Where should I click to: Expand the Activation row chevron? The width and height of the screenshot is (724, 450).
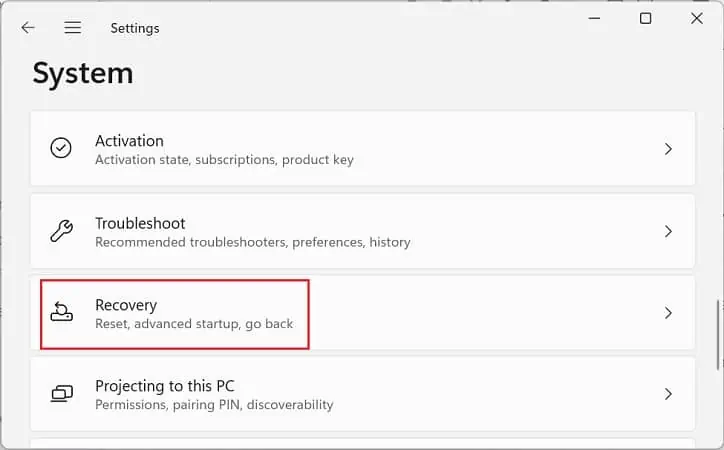668,149
